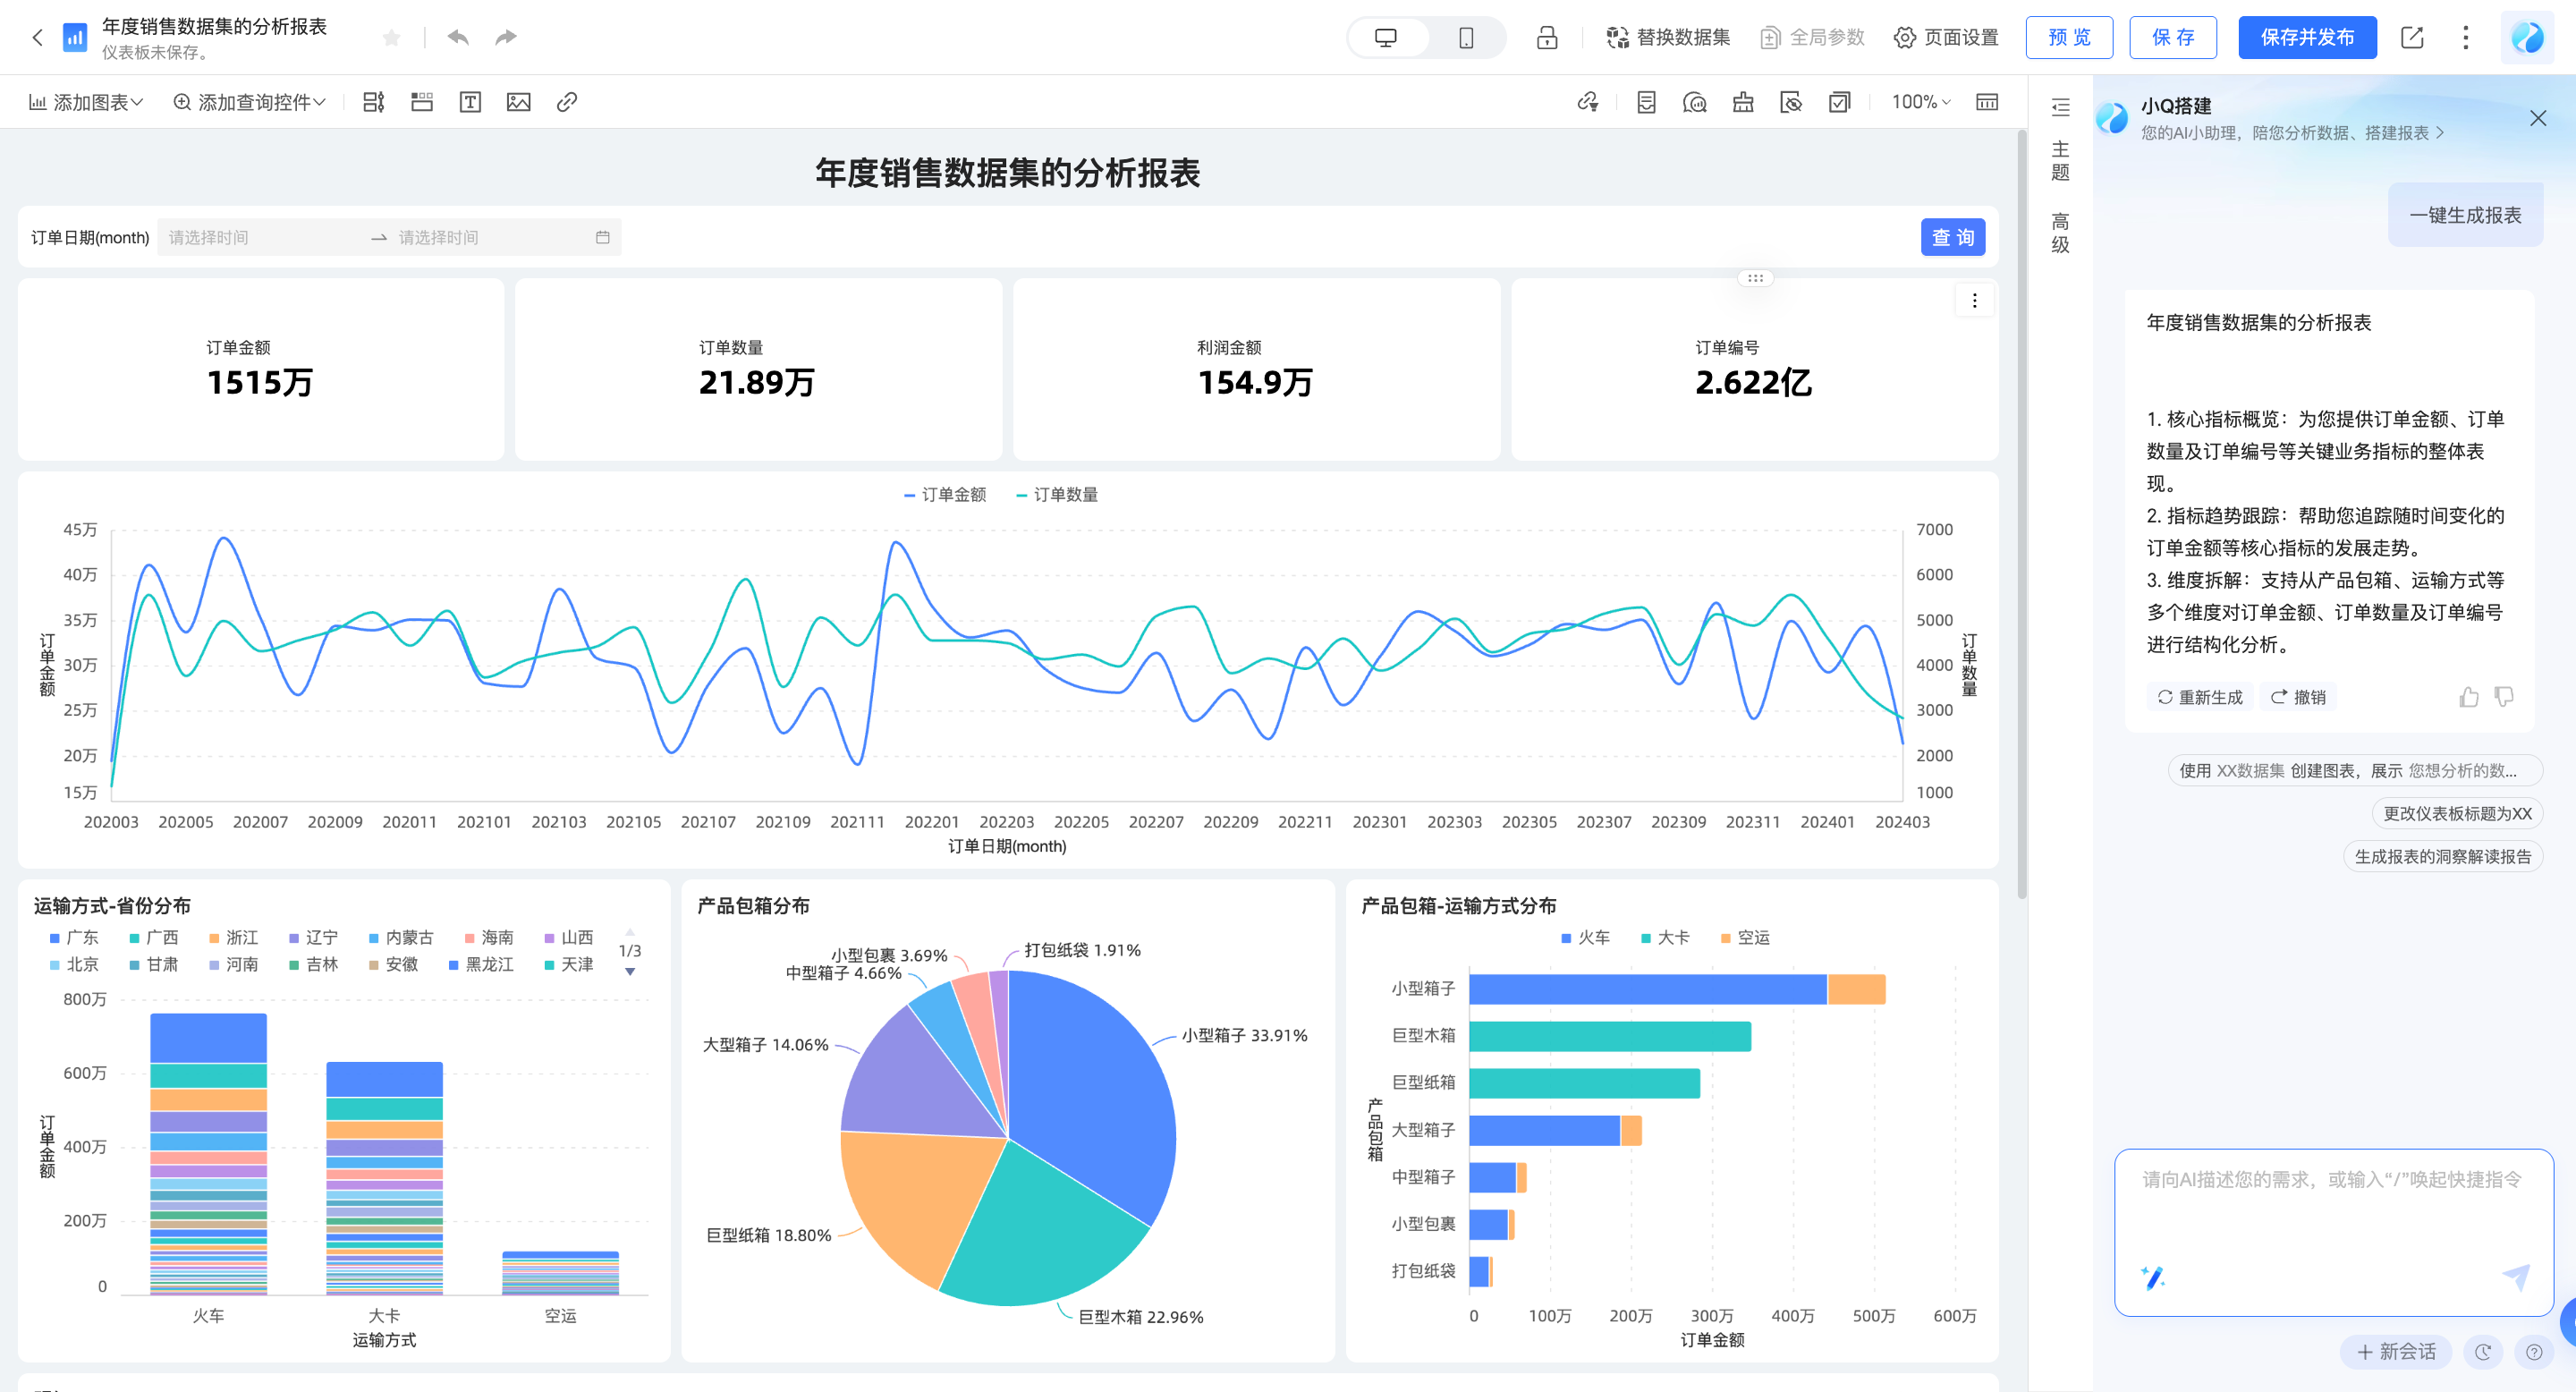The width and height of the screenshot is (2576, 1392).
Task: Collapse the right side panel list icon
Action: point(2060,107)
